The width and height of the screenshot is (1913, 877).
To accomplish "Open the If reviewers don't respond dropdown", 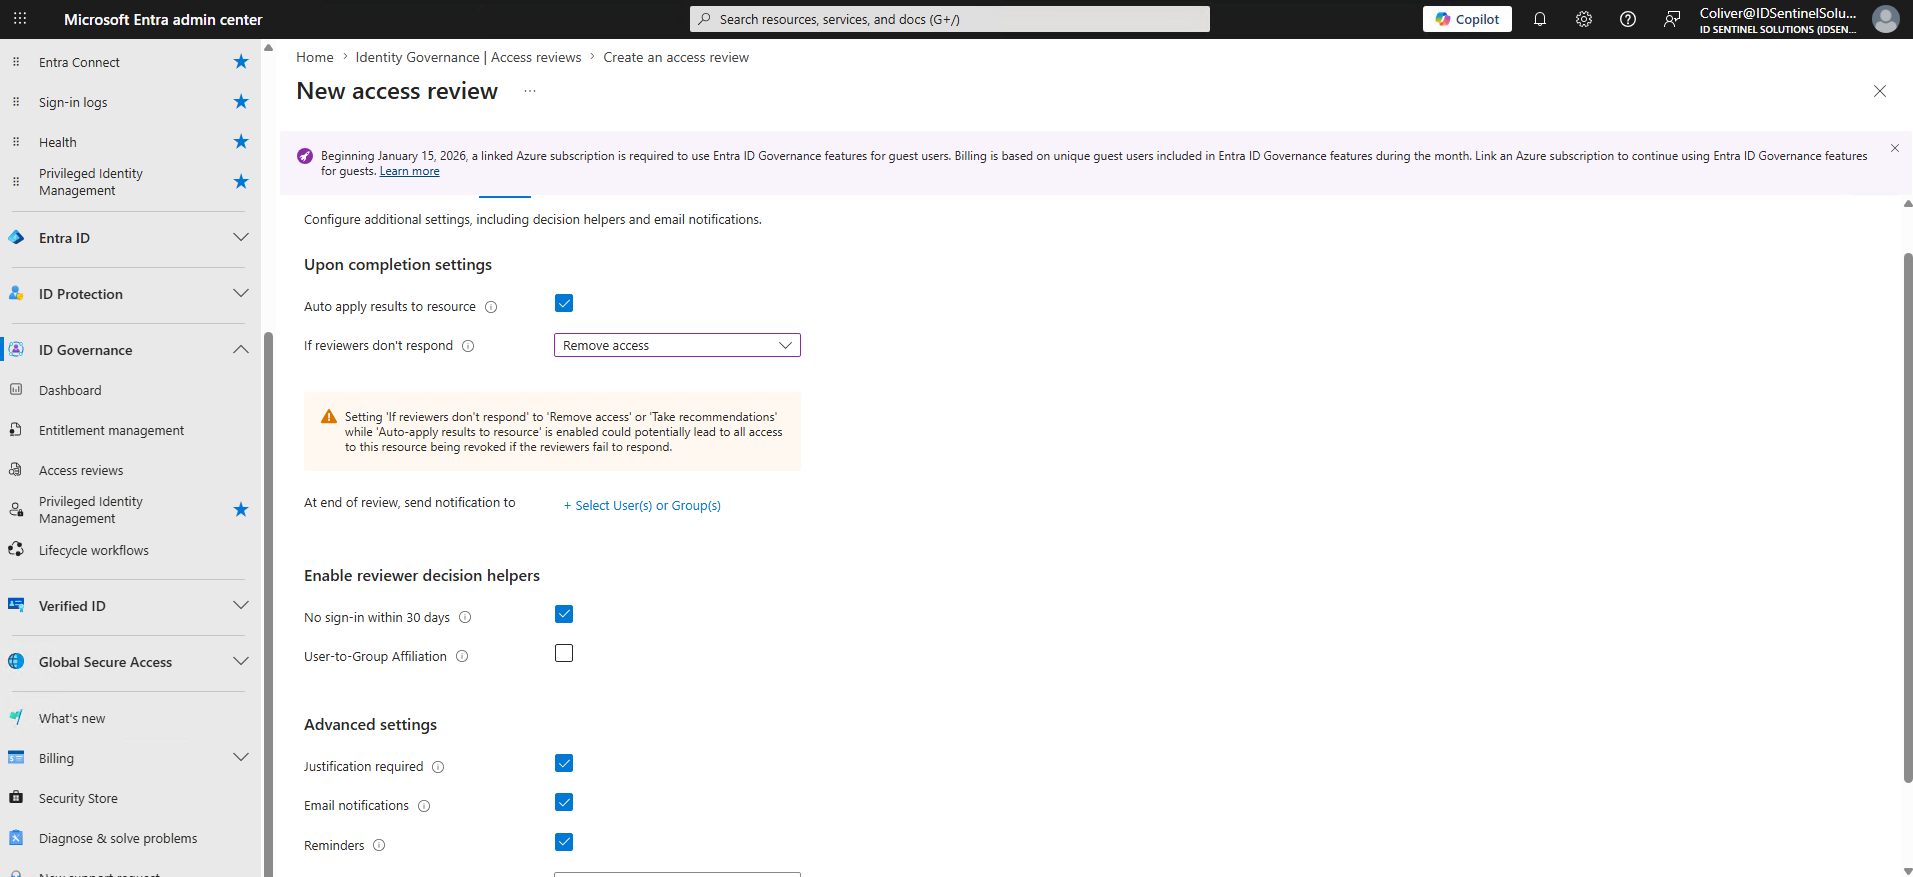I will [x=677, y=345].
